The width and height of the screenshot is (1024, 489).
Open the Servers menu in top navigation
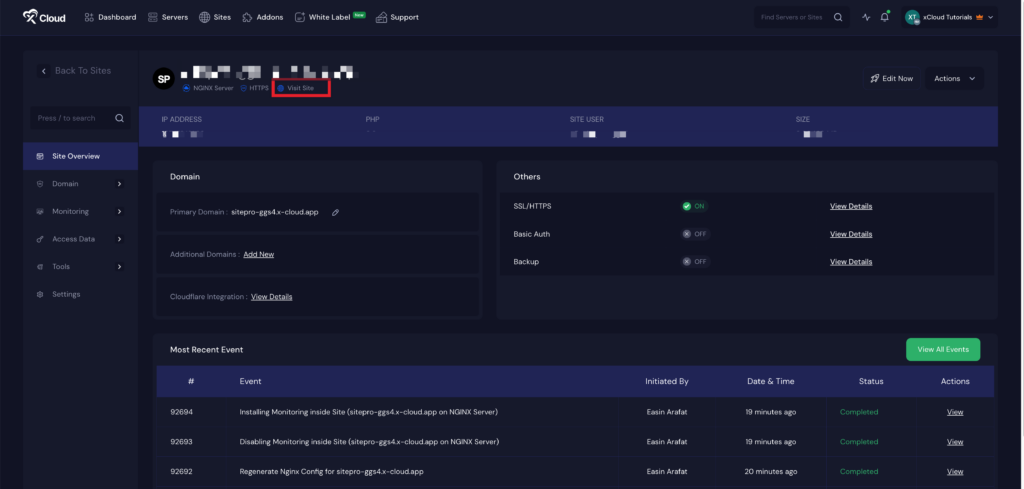click(168, 17)
